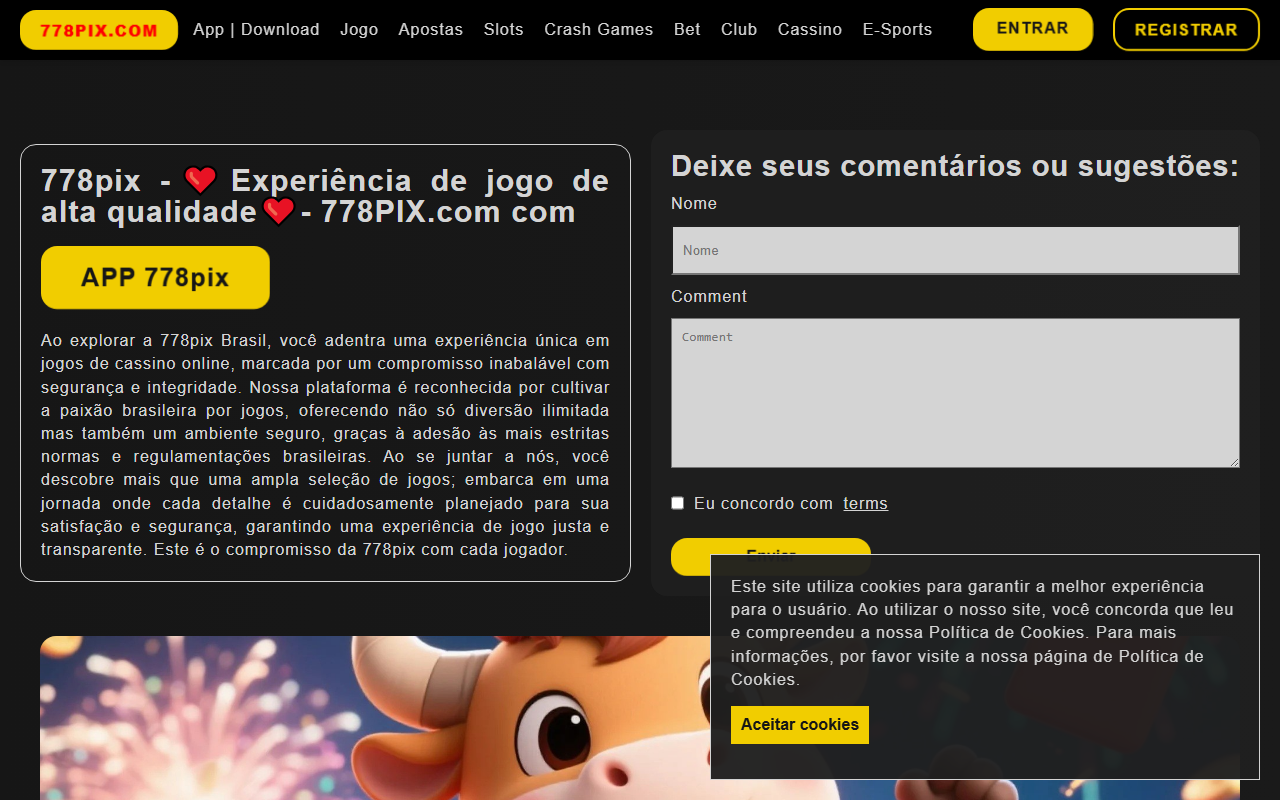Click the APP 778pix button
Screen dimensions: 1280x800
pyautogui.click(x=155, y=277)
